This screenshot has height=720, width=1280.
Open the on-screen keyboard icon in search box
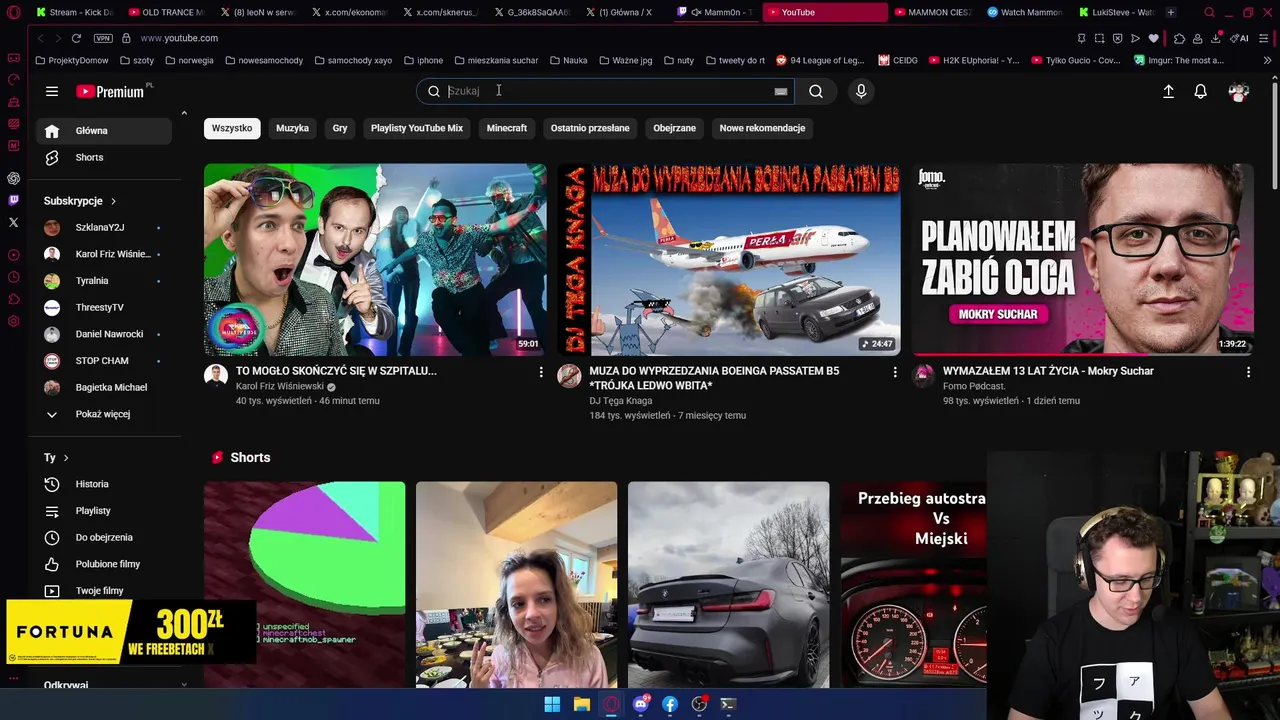tap(781, 91)
